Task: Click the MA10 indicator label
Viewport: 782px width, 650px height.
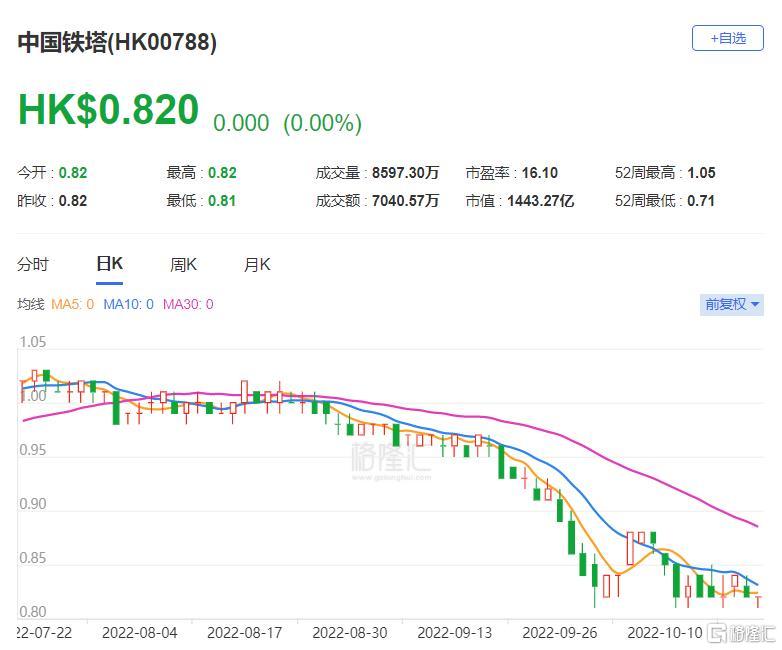Action: click(x=128, y=304)
